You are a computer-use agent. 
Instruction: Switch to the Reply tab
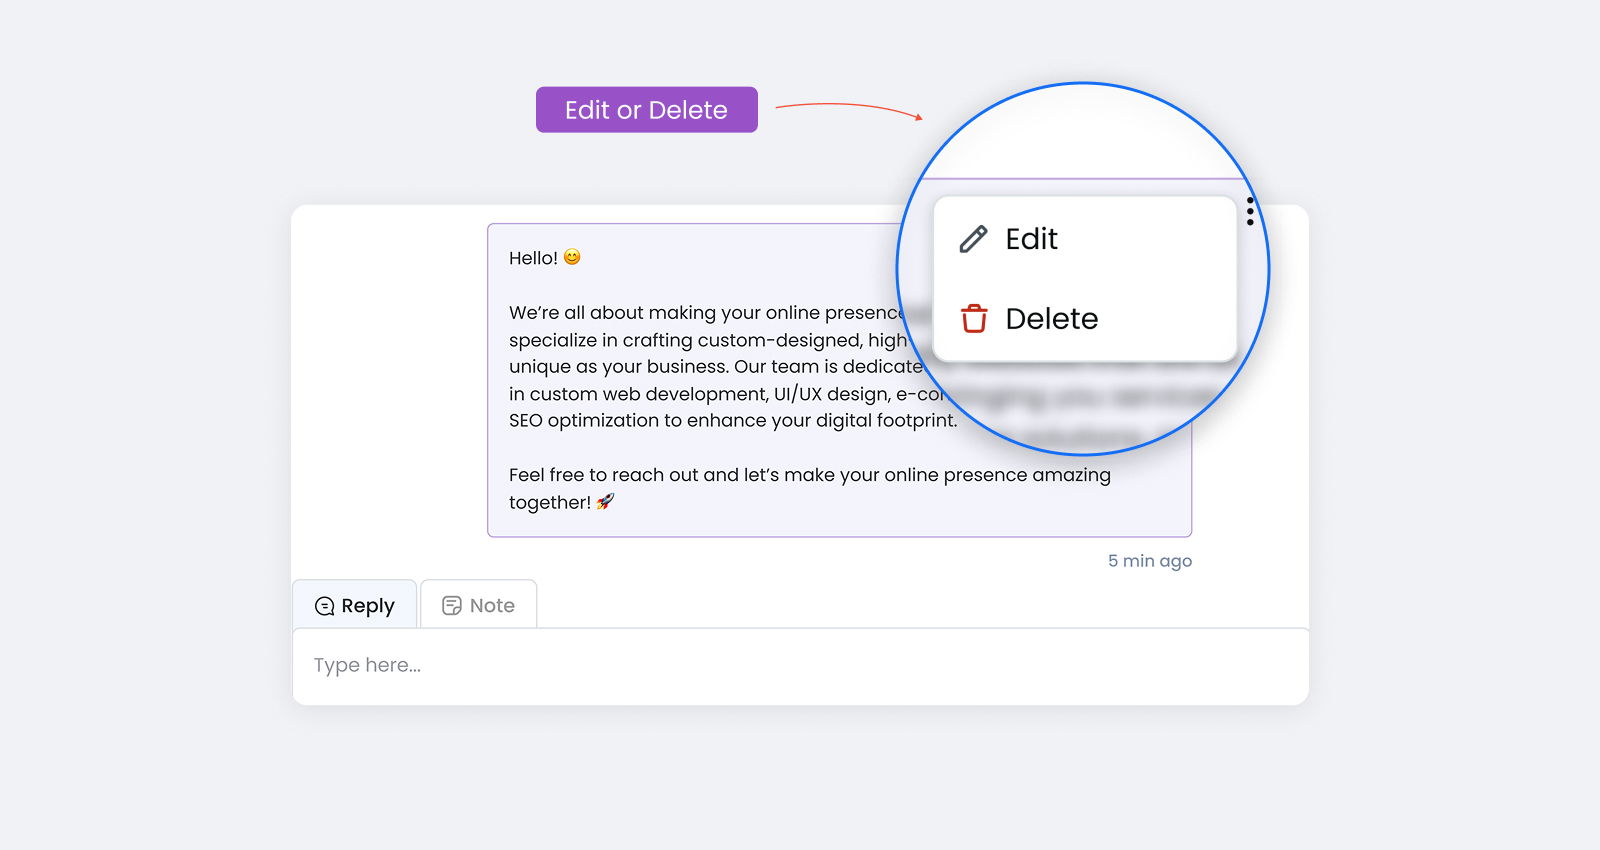coord(355,605)
